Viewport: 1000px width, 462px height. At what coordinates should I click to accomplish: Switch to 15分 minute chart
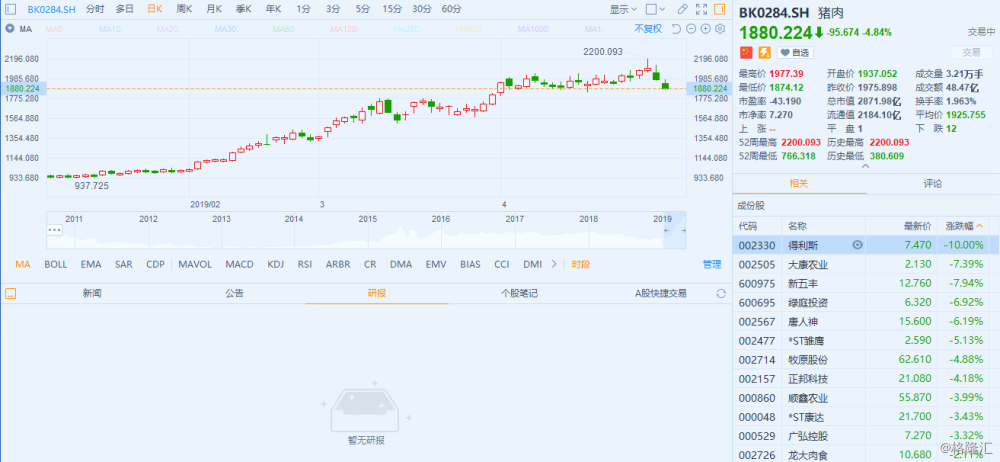(x=392, y=10)
